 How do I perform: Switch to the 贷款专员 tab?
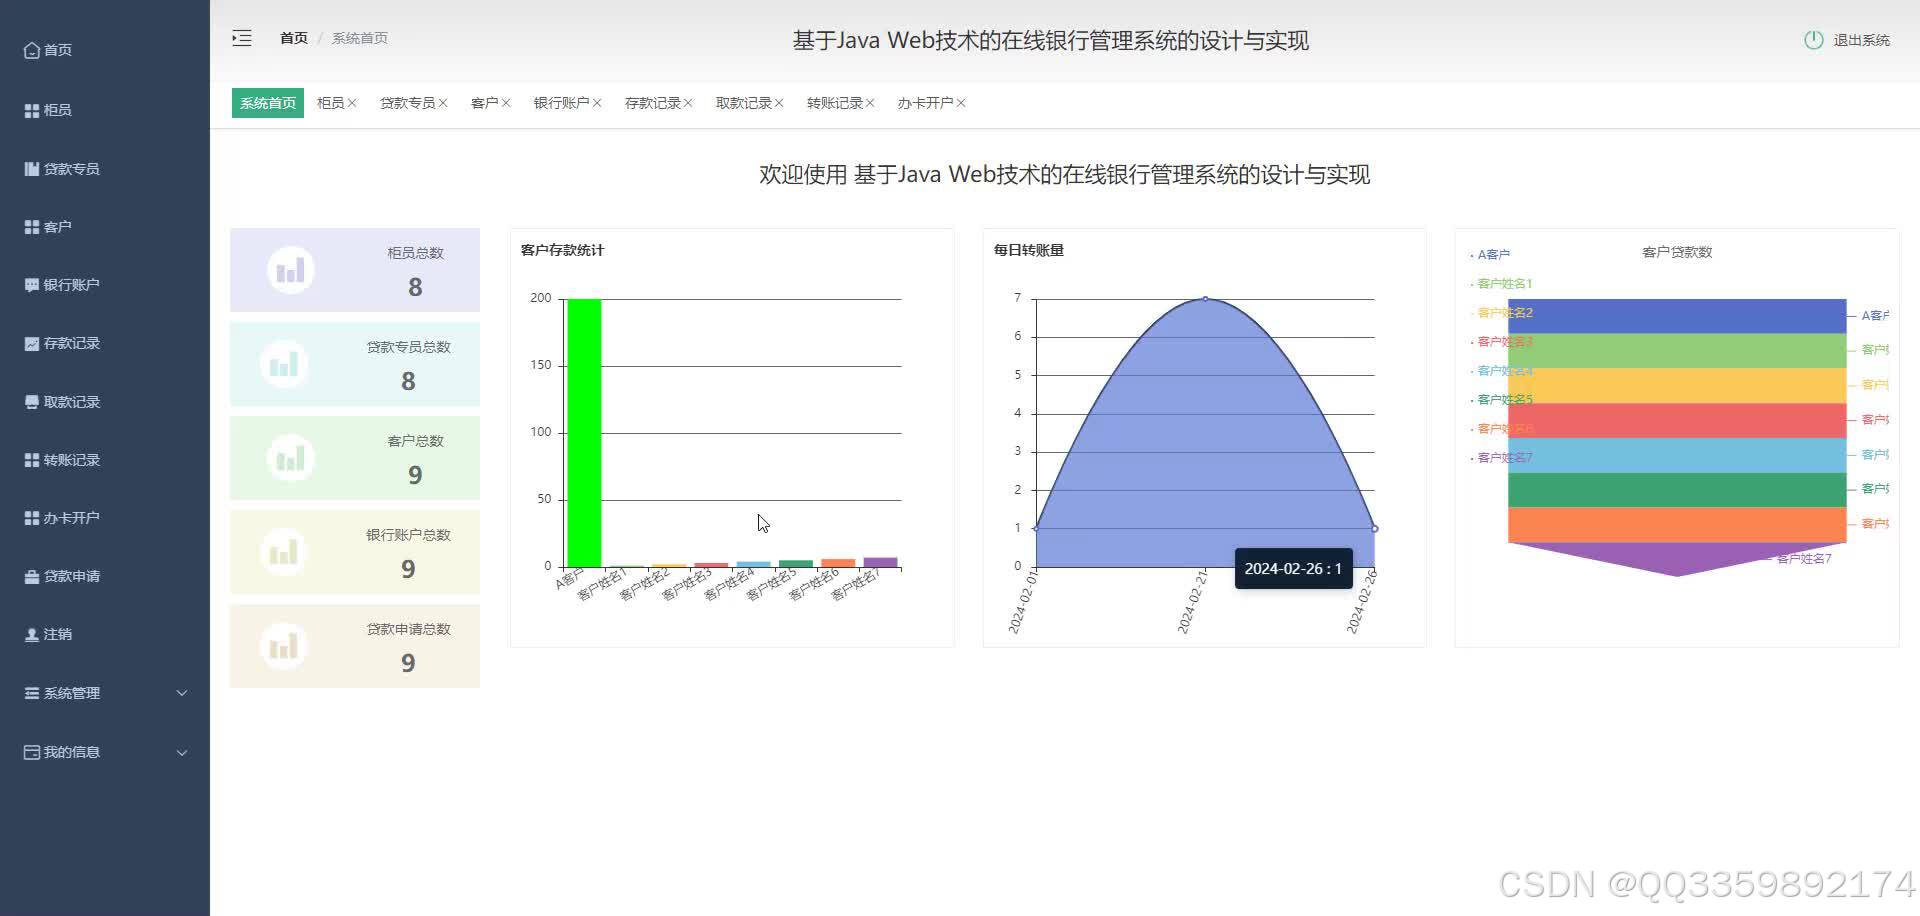point(407,103)
